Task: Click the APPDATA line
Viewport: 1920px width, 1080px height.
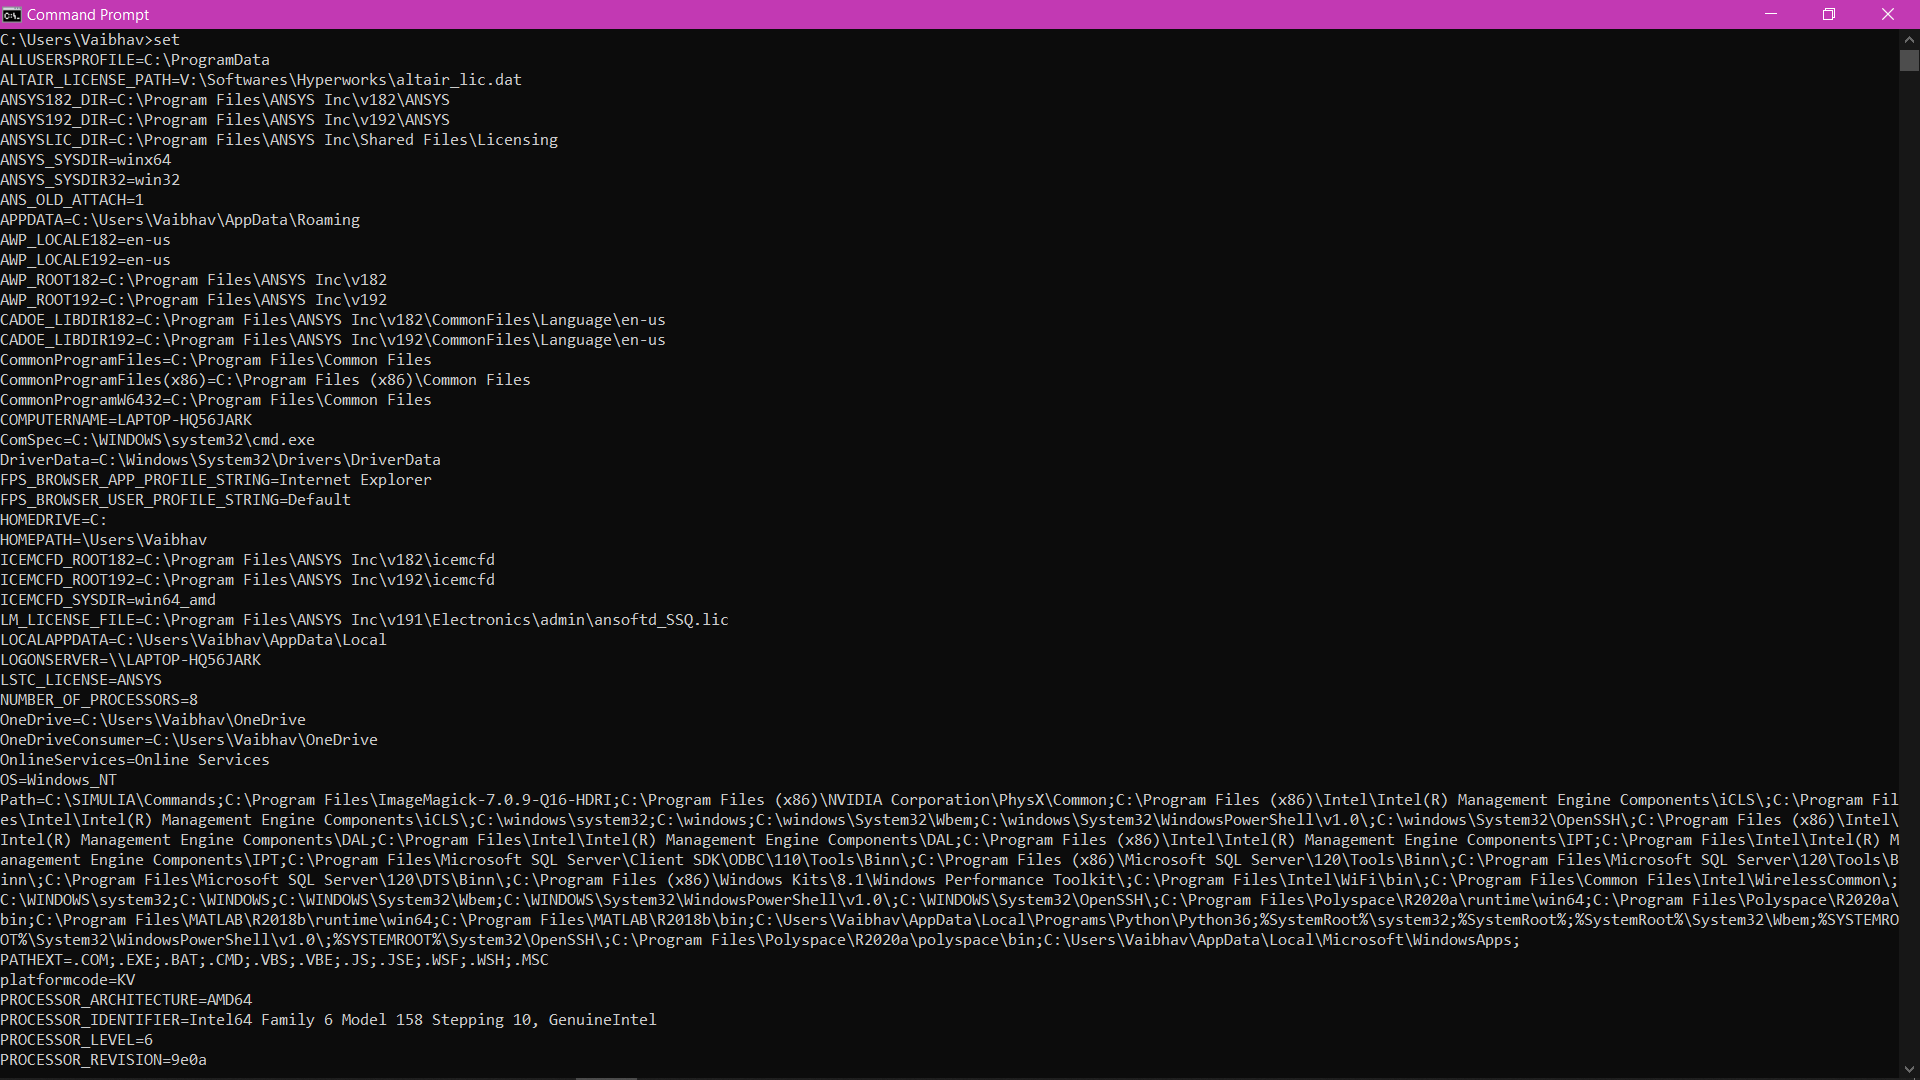Action: click(x=180, y=220)
